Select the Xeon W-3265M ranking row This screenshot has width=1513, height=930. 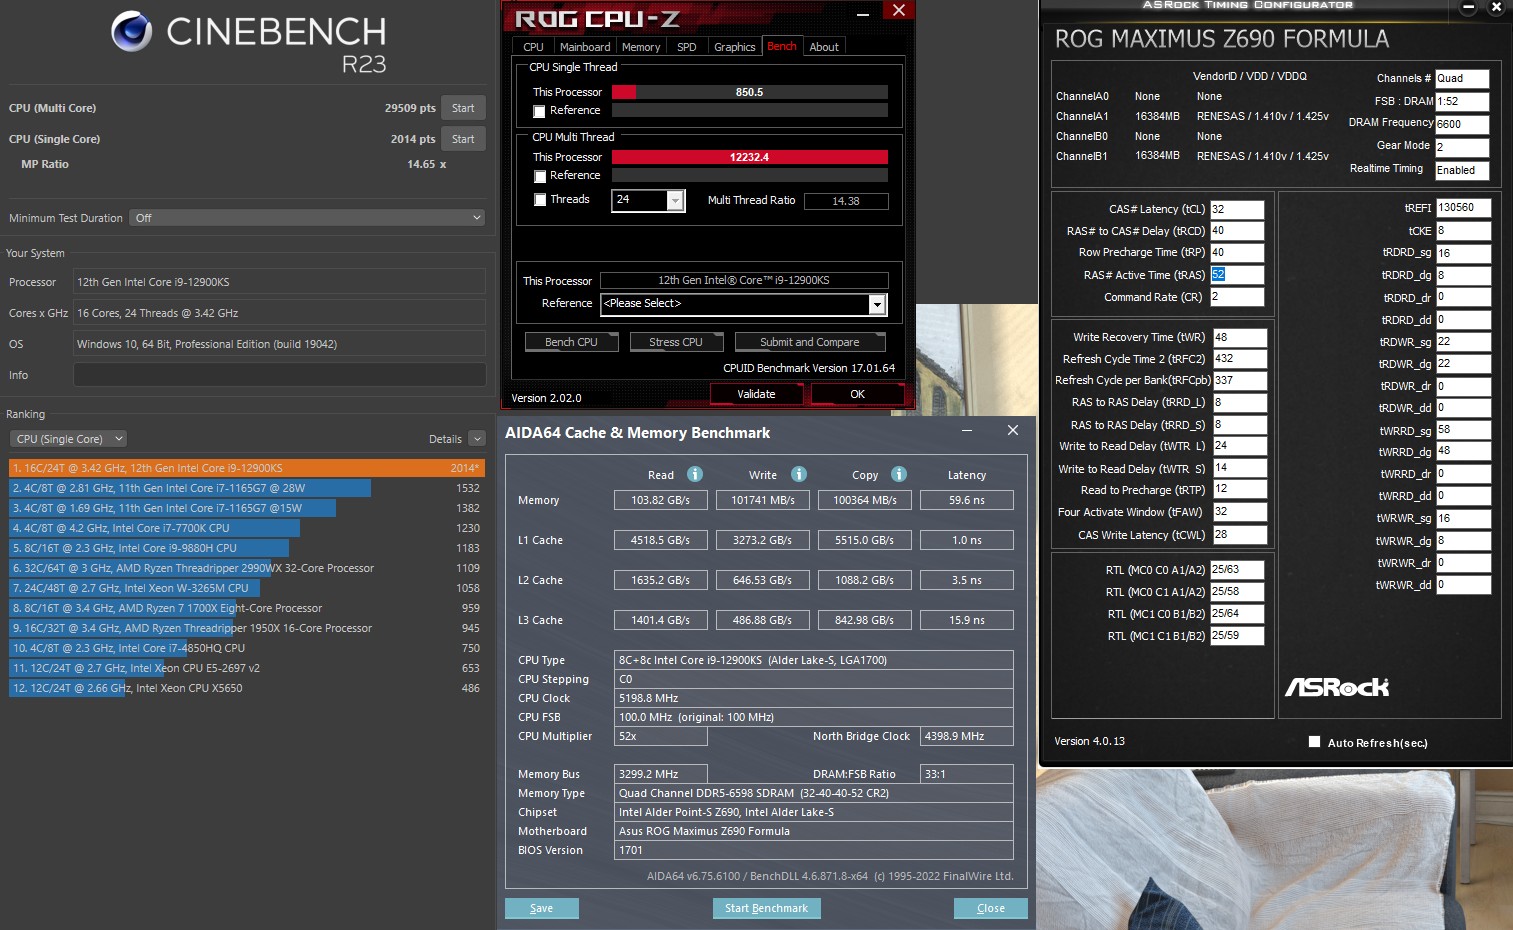coord(247,588)
